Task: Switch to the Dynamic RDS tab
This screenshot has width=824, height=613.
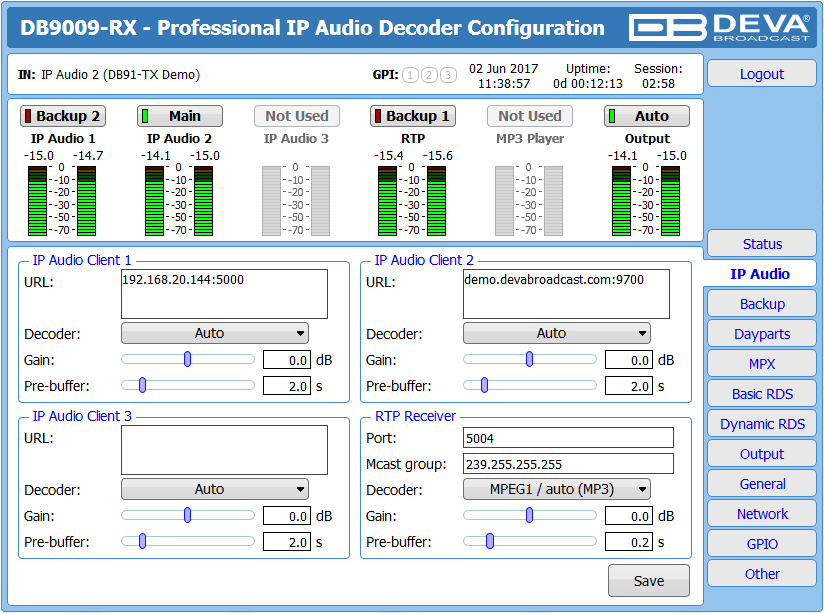Action: 761,423
